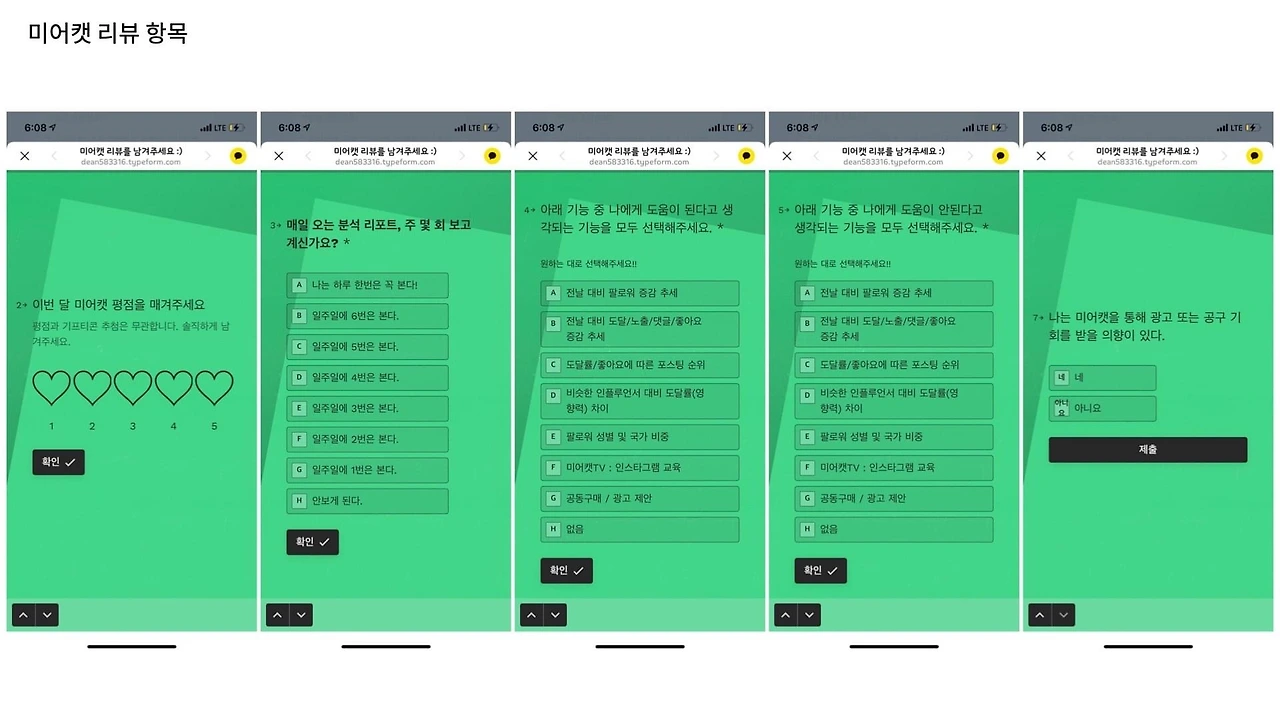The width and height of the screenshot is (1280, 720).
Task: Pick '일주일에 5번은 본다.' option
Action: point(367,347)
